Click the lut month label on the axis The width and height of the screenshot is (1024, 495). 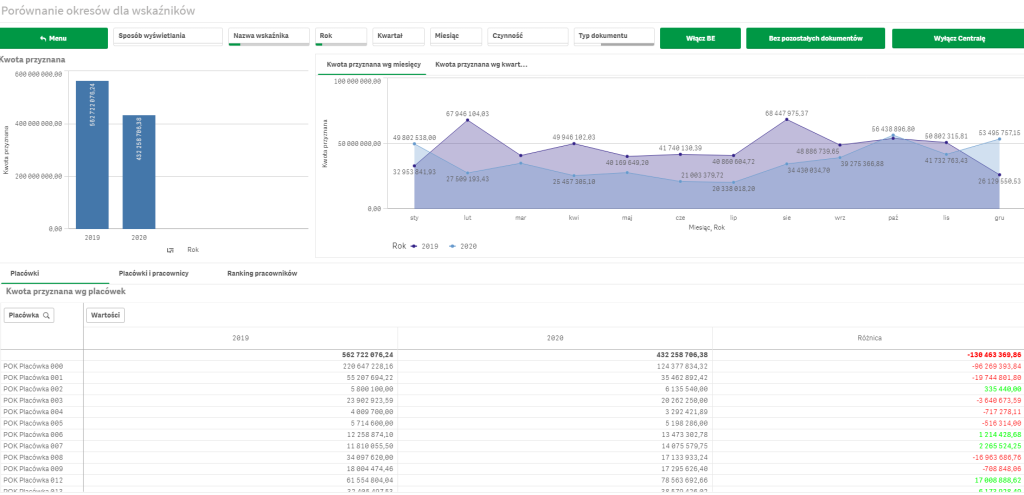coord(468,217)
